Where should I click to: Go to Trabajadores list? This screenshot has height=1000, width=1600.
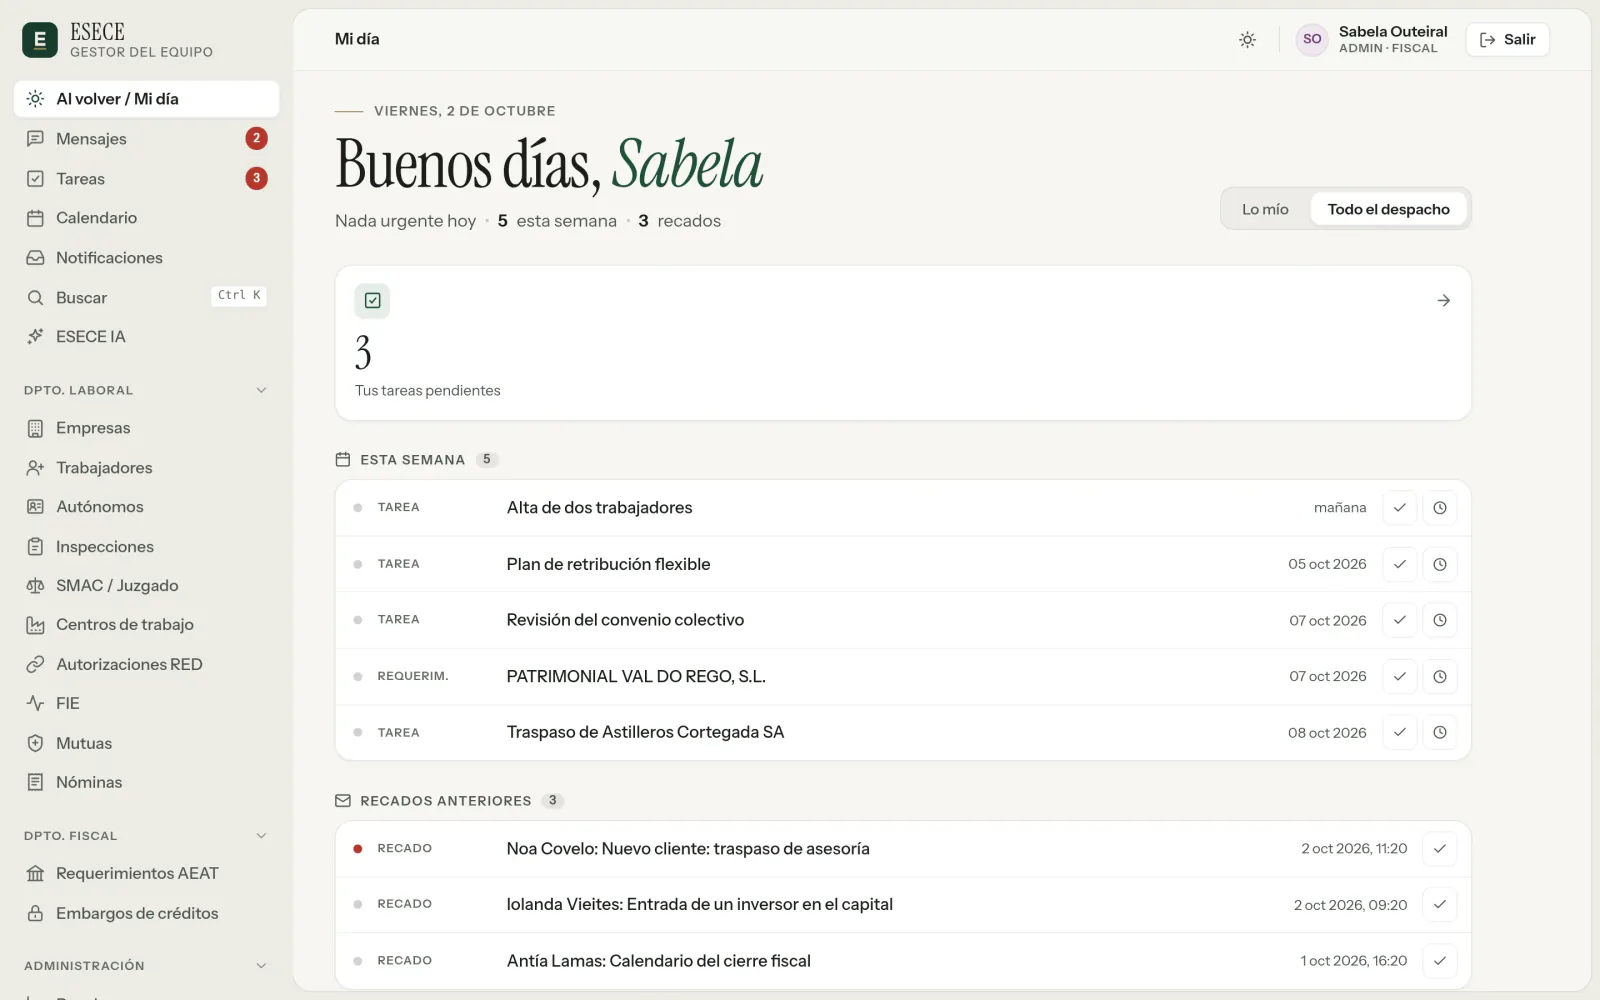(x=146, y=468)
